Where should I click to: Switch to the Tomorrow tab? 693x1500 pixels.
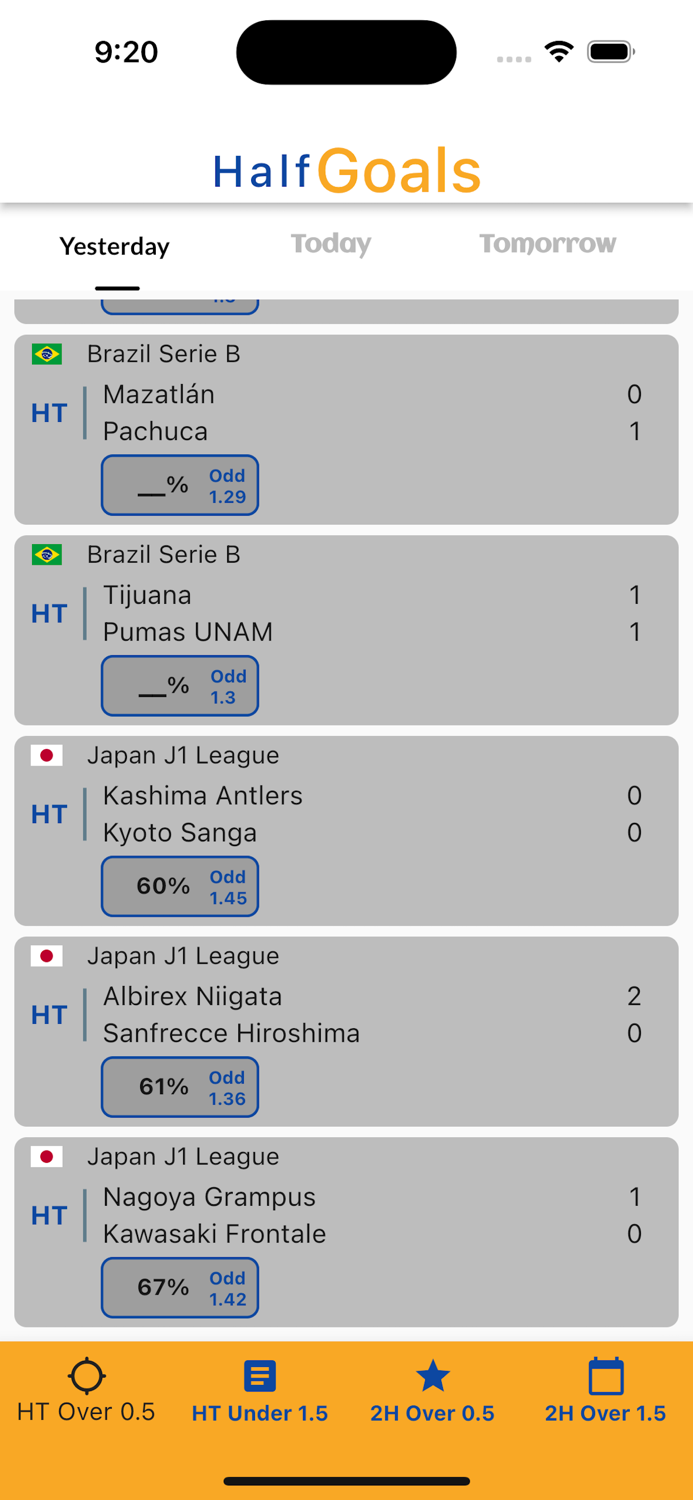548,243
